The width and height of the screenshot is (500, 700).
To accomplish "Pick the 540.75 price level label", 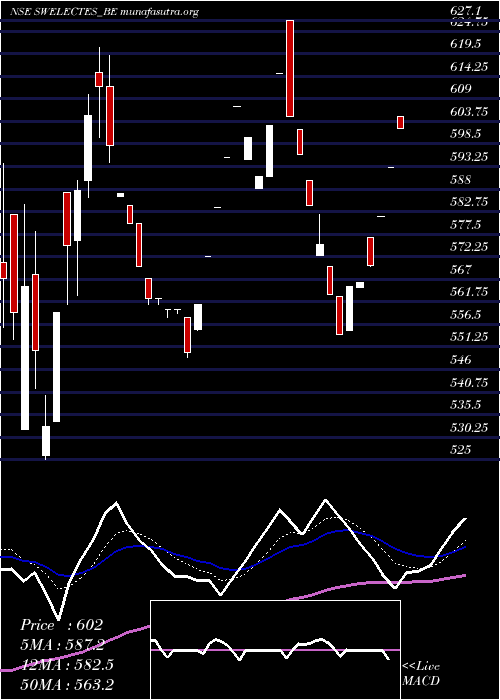I will pos(469,383).
